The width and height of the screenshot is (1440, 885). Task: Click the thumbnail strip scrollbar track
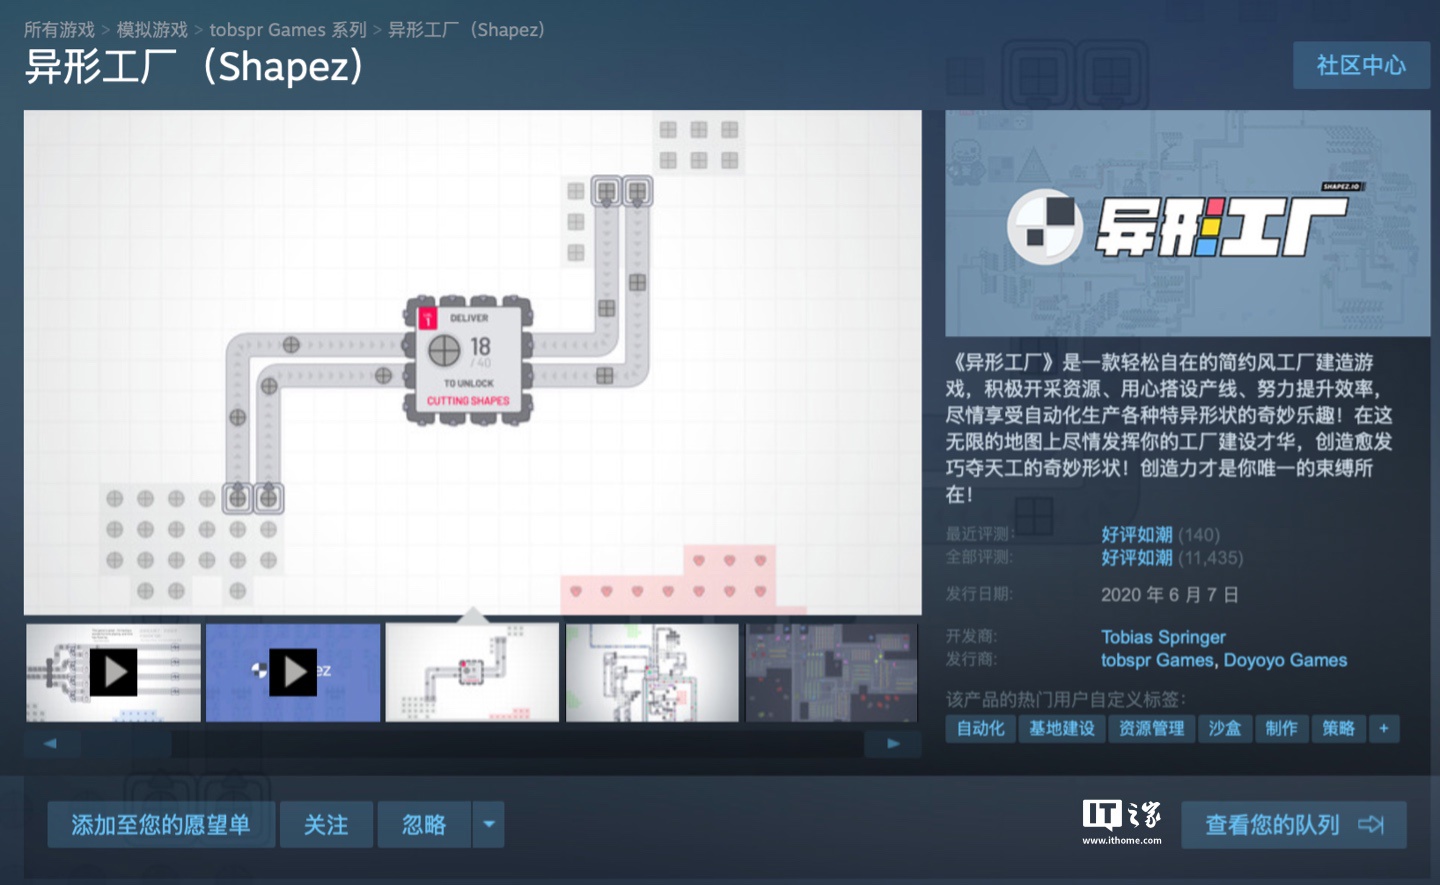point(472,744)
